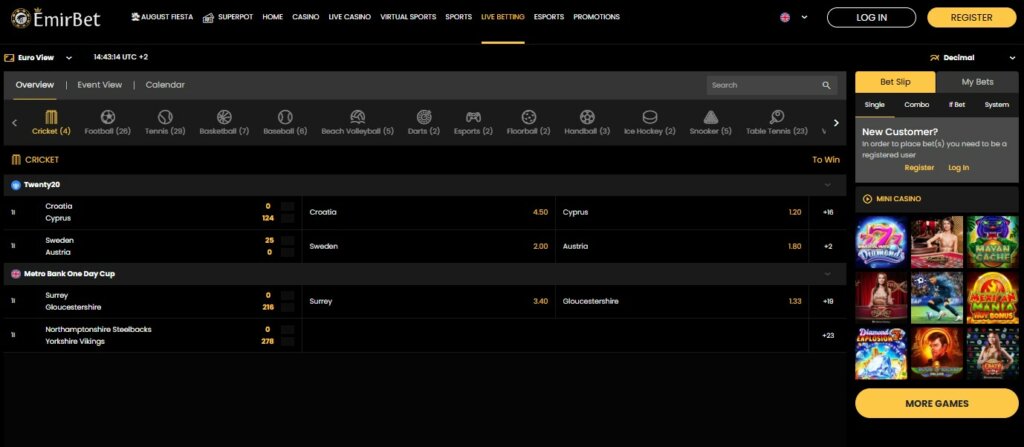Screen dimensions: 1024x447
Task: Collapse the Twenty20 league section
Action: click(x=827, y=185)
